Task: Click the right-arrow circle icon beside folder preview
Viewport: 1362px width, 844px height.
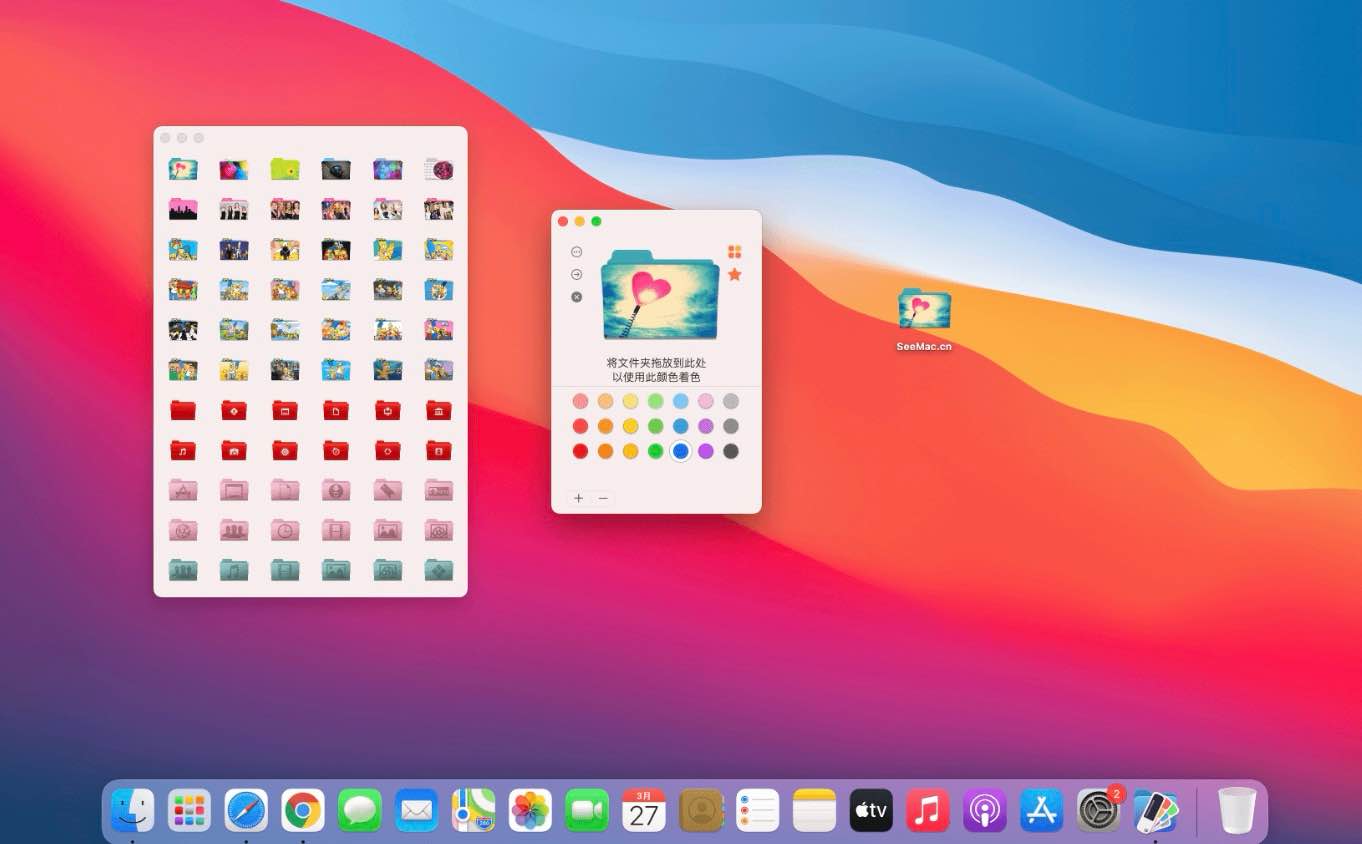Action: pos(577,274)
